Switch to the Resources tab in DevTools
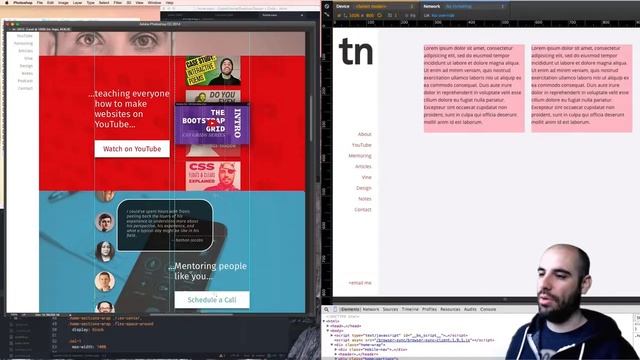 (x=450, y=309)
